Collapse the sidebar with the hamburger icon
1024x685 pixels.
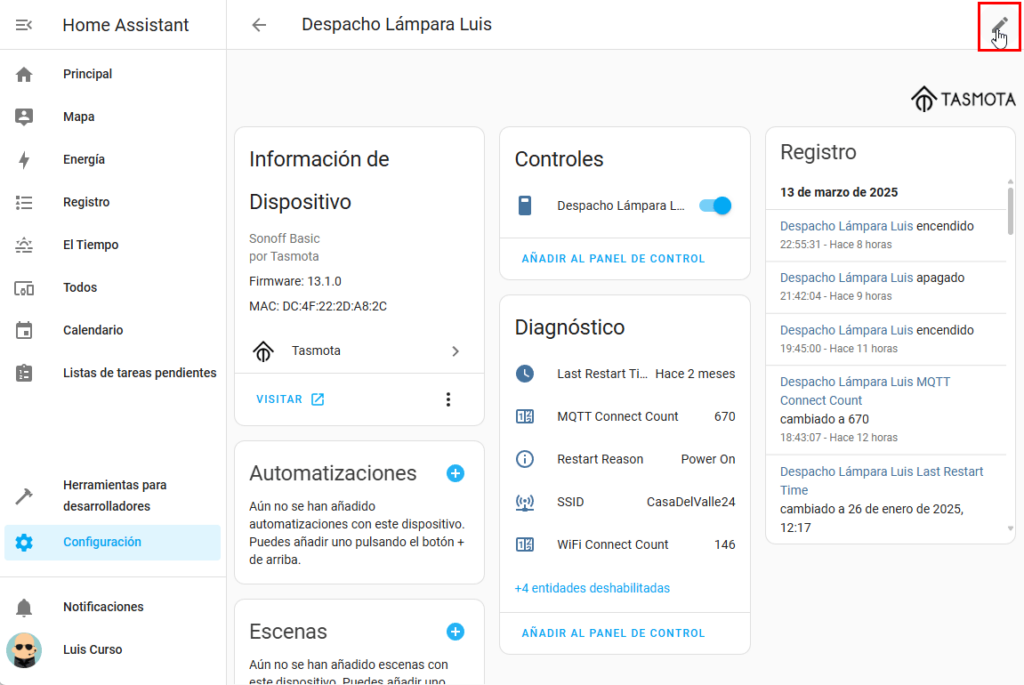[24, 25]
